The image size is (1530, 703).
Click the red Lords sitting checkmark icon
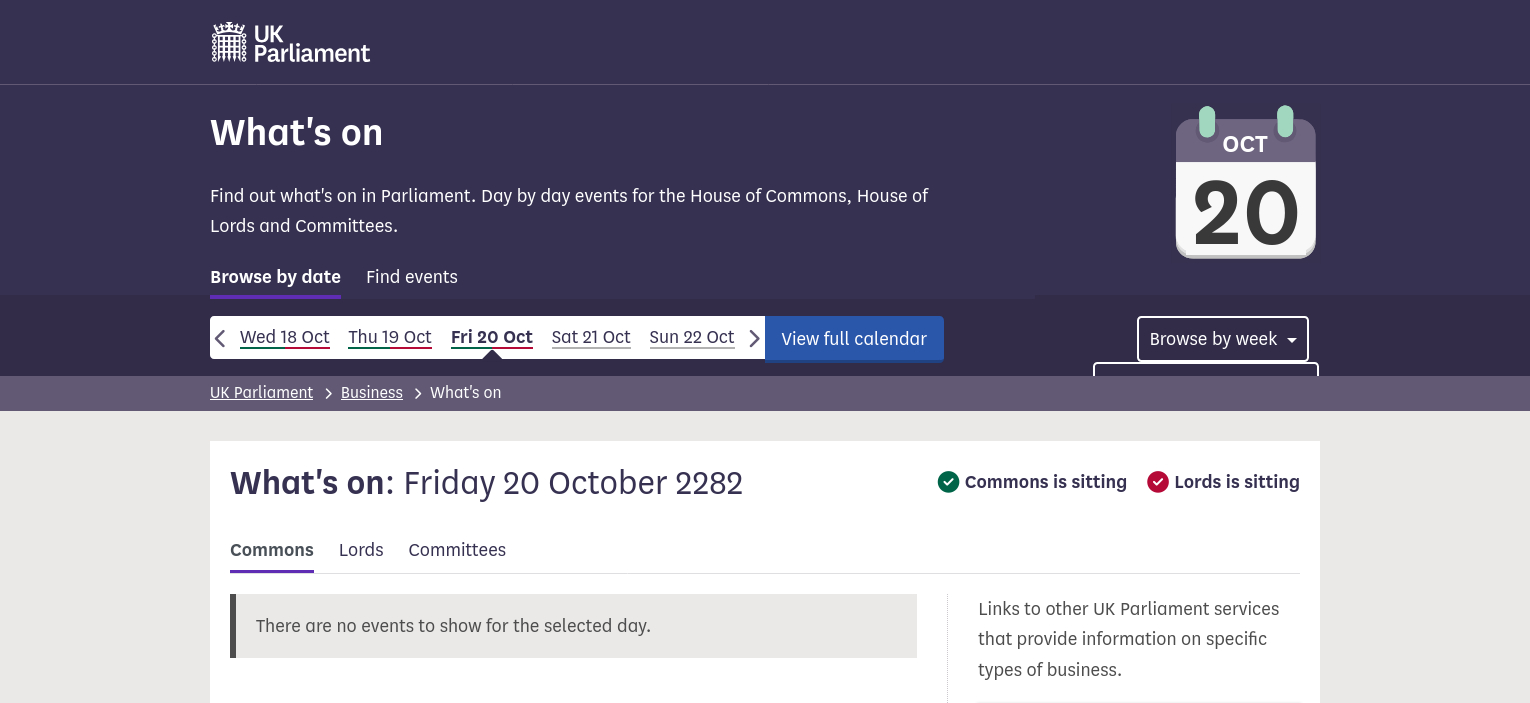(1158, 482)
